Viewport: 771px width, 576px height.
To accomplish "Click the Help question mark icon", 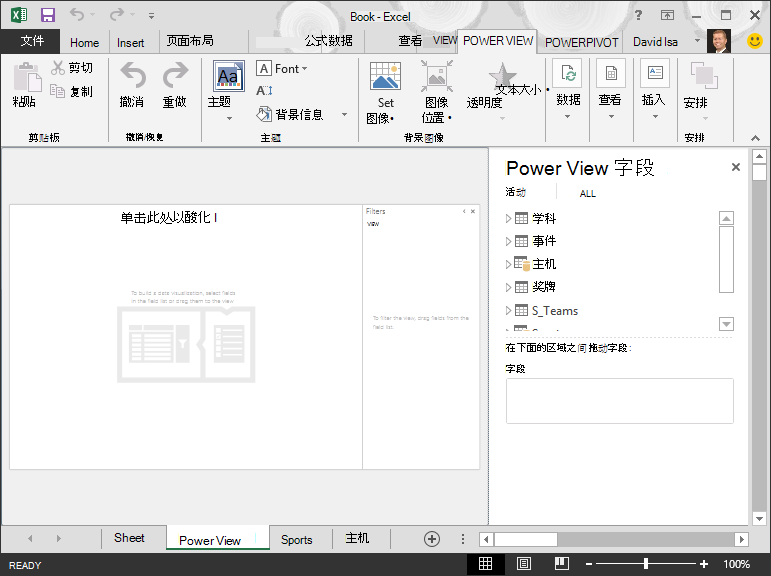I will click(638, 15).
